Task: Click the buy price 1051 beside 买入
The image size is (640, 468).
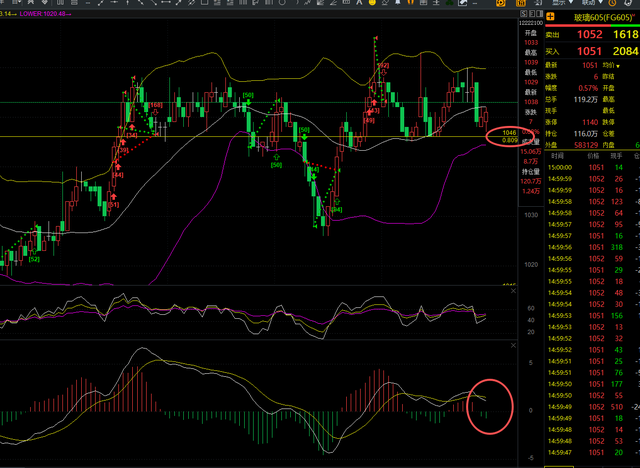Action: click(589, 51)
